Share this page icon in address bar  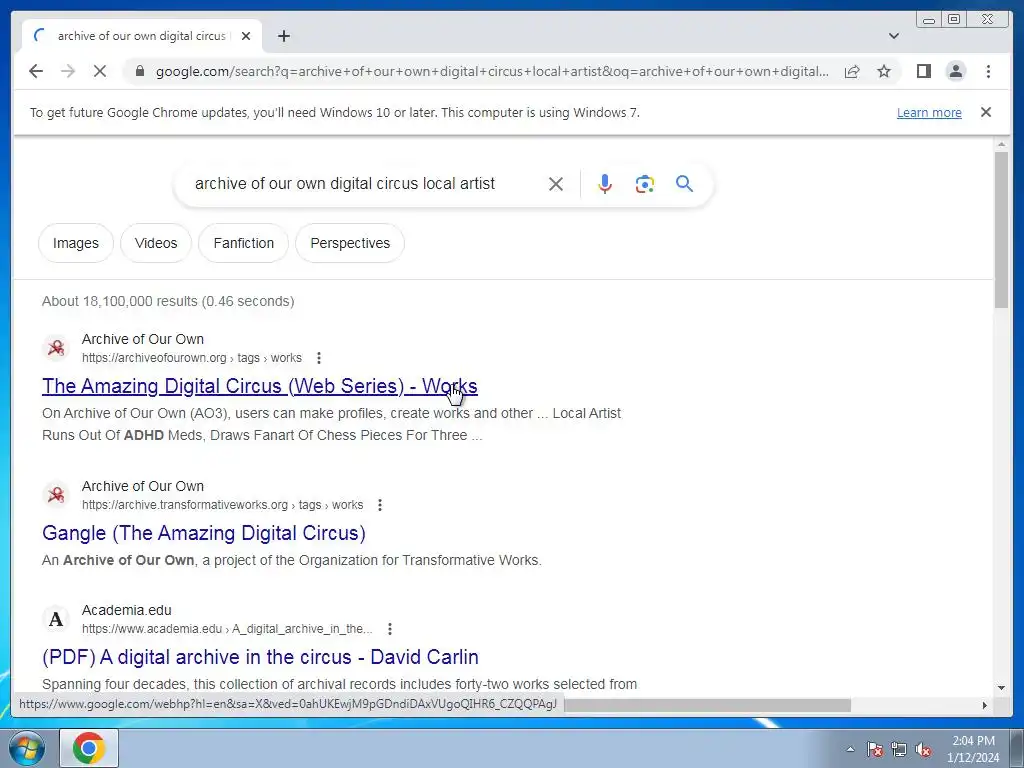tap(852, 71)
